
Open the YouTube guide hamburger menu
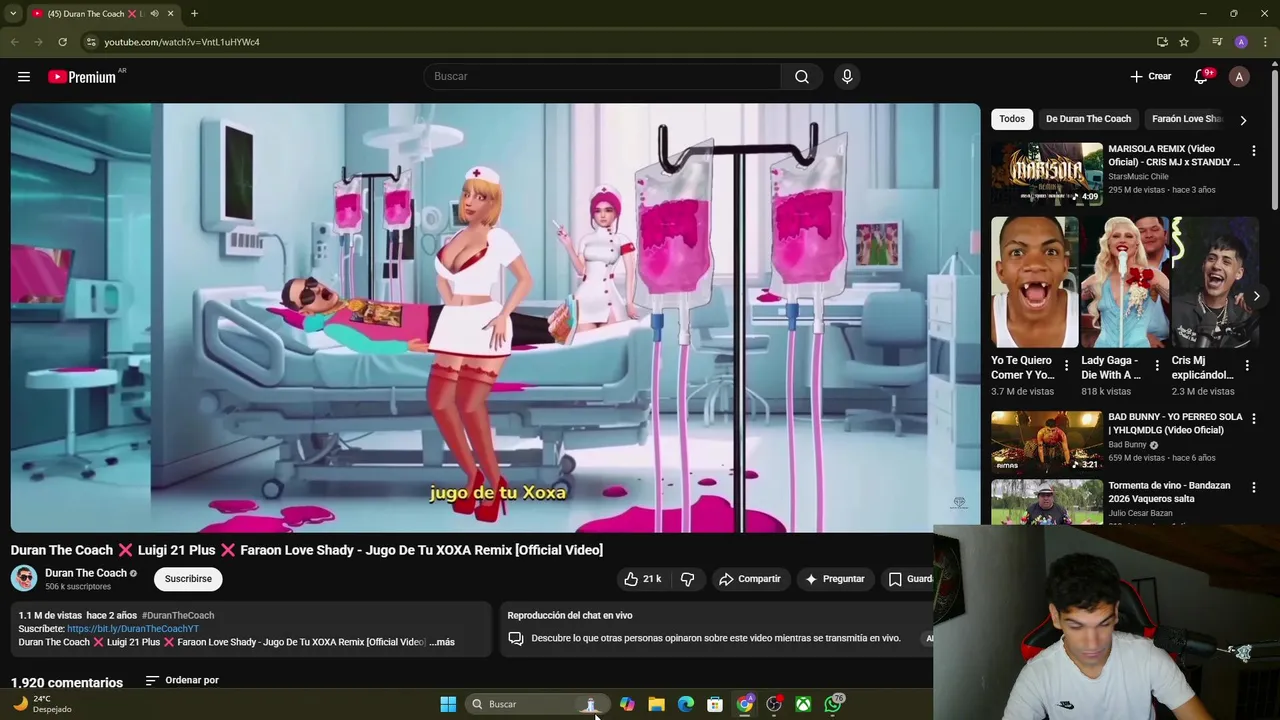tap(24, 77)
